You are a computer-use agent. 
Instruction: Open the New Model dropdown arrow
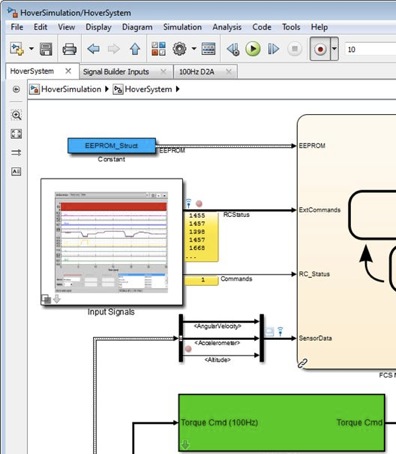point(31,49)
